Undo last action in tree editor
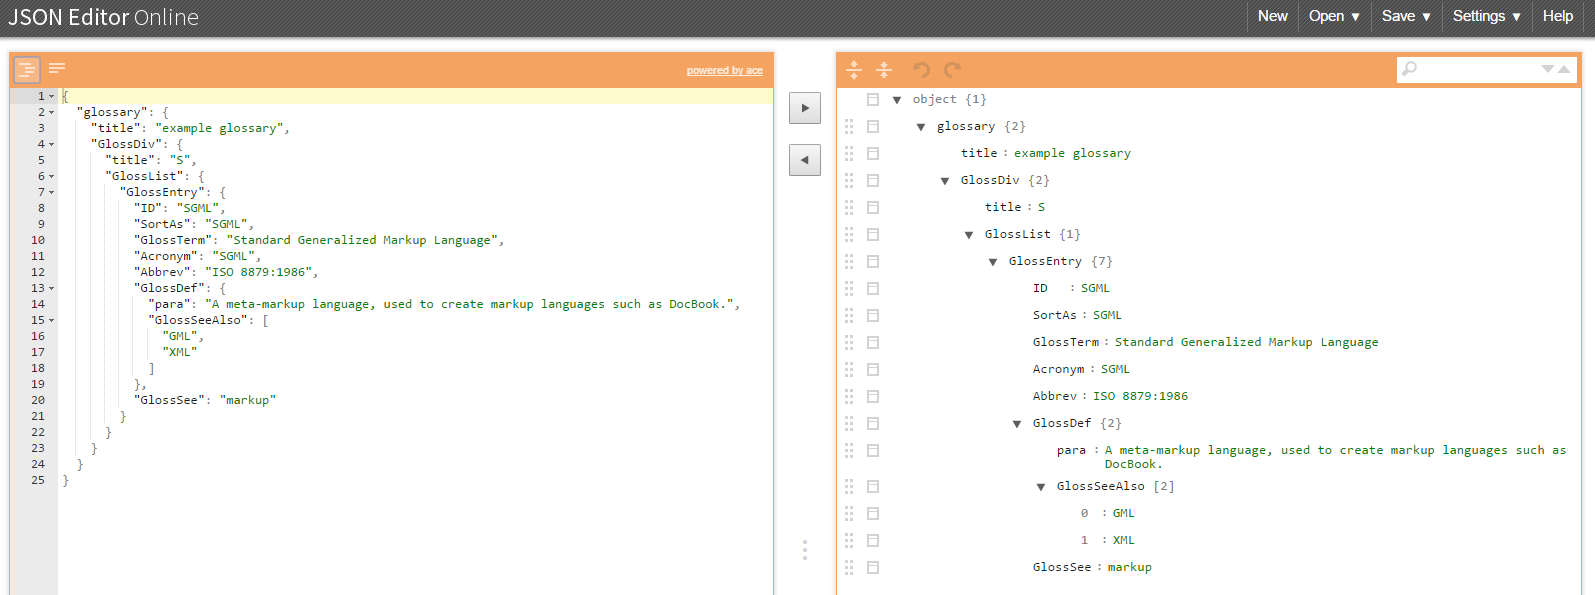This screenshot has height=595, width=1595. [x=922, y=69]
